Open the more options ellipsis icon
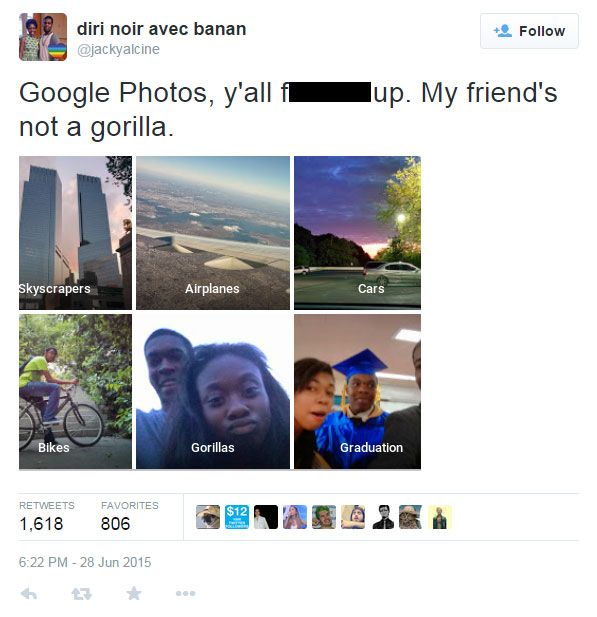Image resolution: width=597 pixels, height=617 pixels. (185, 593)
